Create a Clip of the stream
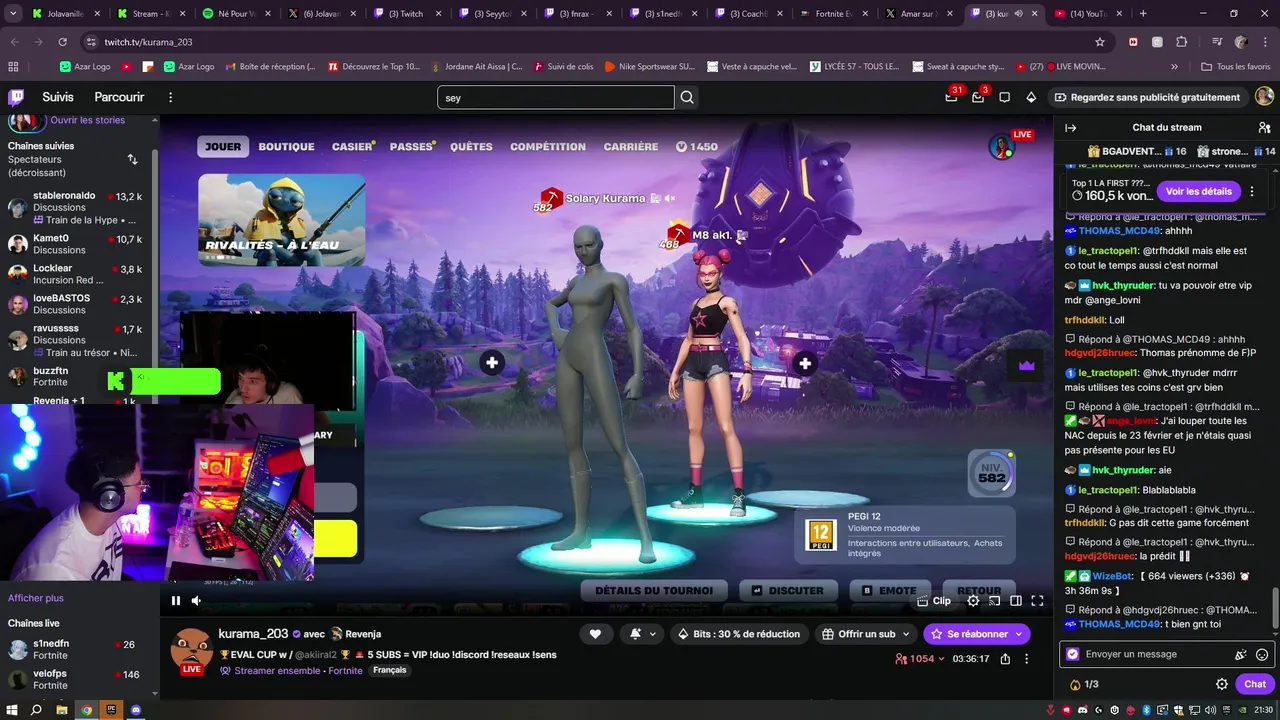This screenshot has height=720, width=1280. coord(934,601)
